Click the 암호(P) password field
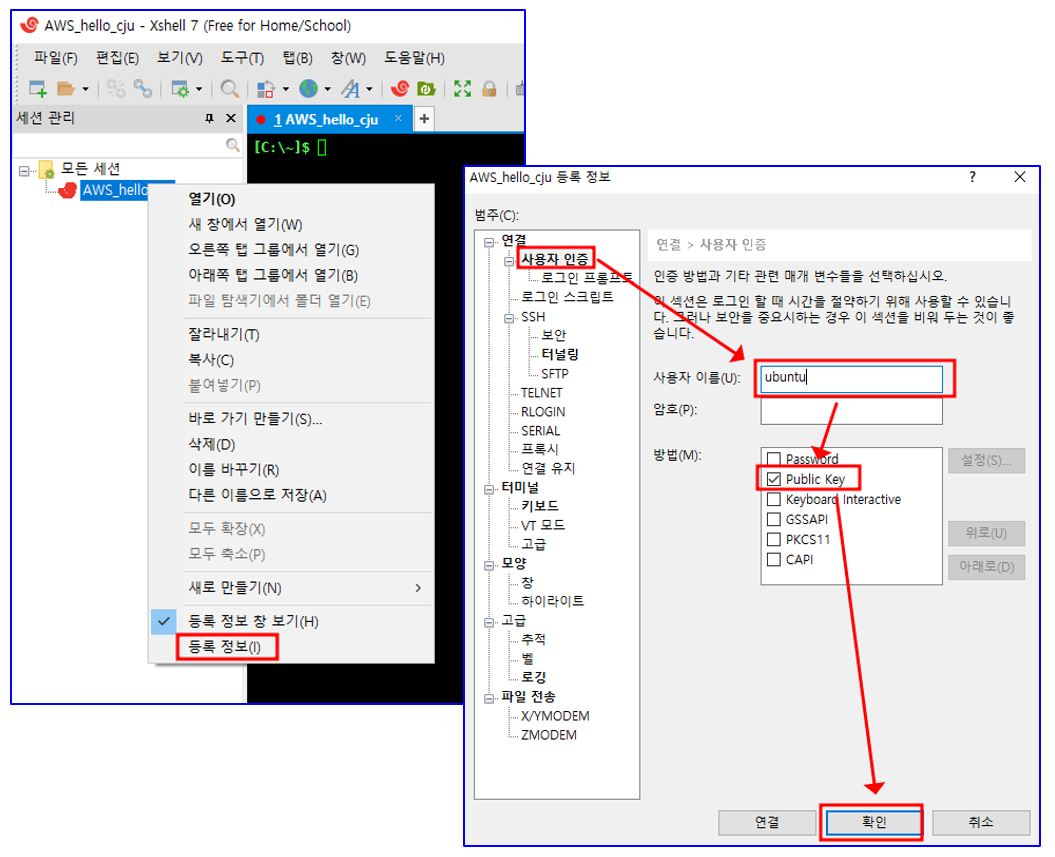This screenshot has width=1055, height=857. pyautogui.click(x=851, y=412)
